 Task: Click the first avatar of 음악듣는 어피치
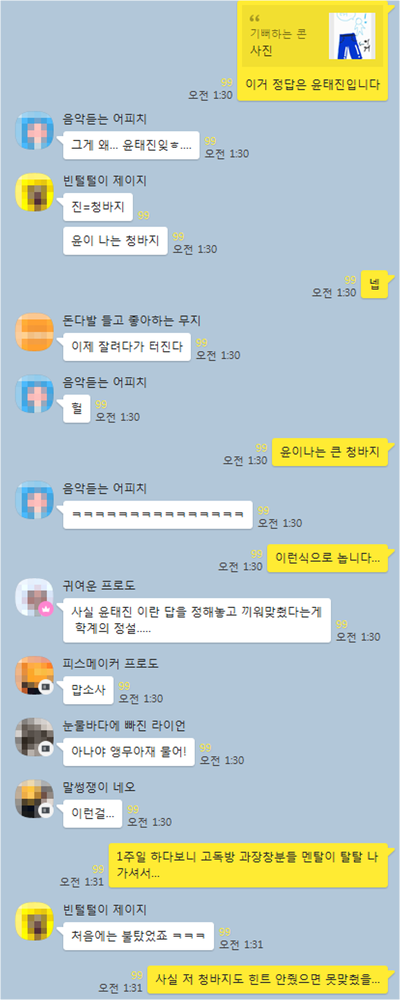pyautogui.click(x=34, y=130)
